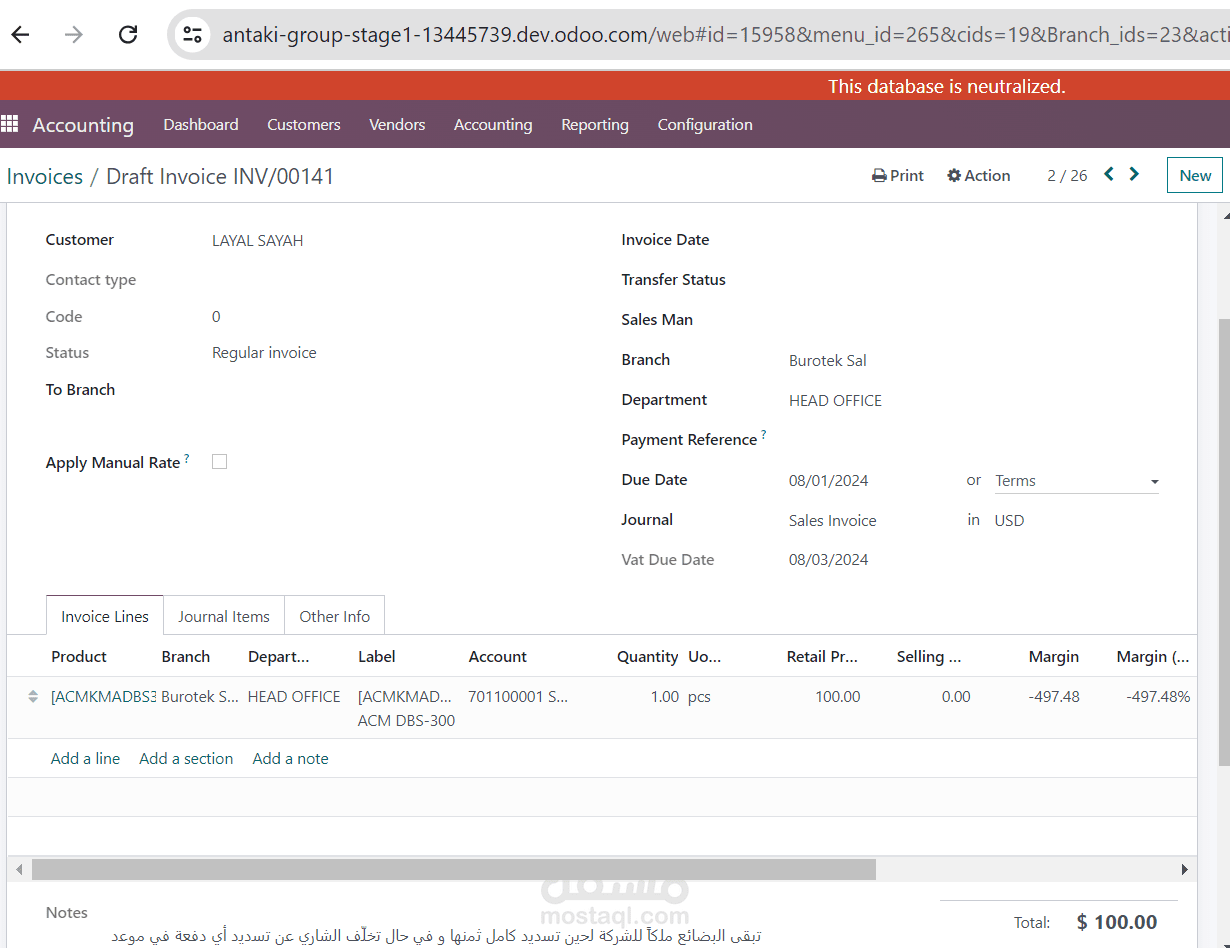Open the Print menu
The width and height of the screenshot is (1230, 948).
point(898,175)
